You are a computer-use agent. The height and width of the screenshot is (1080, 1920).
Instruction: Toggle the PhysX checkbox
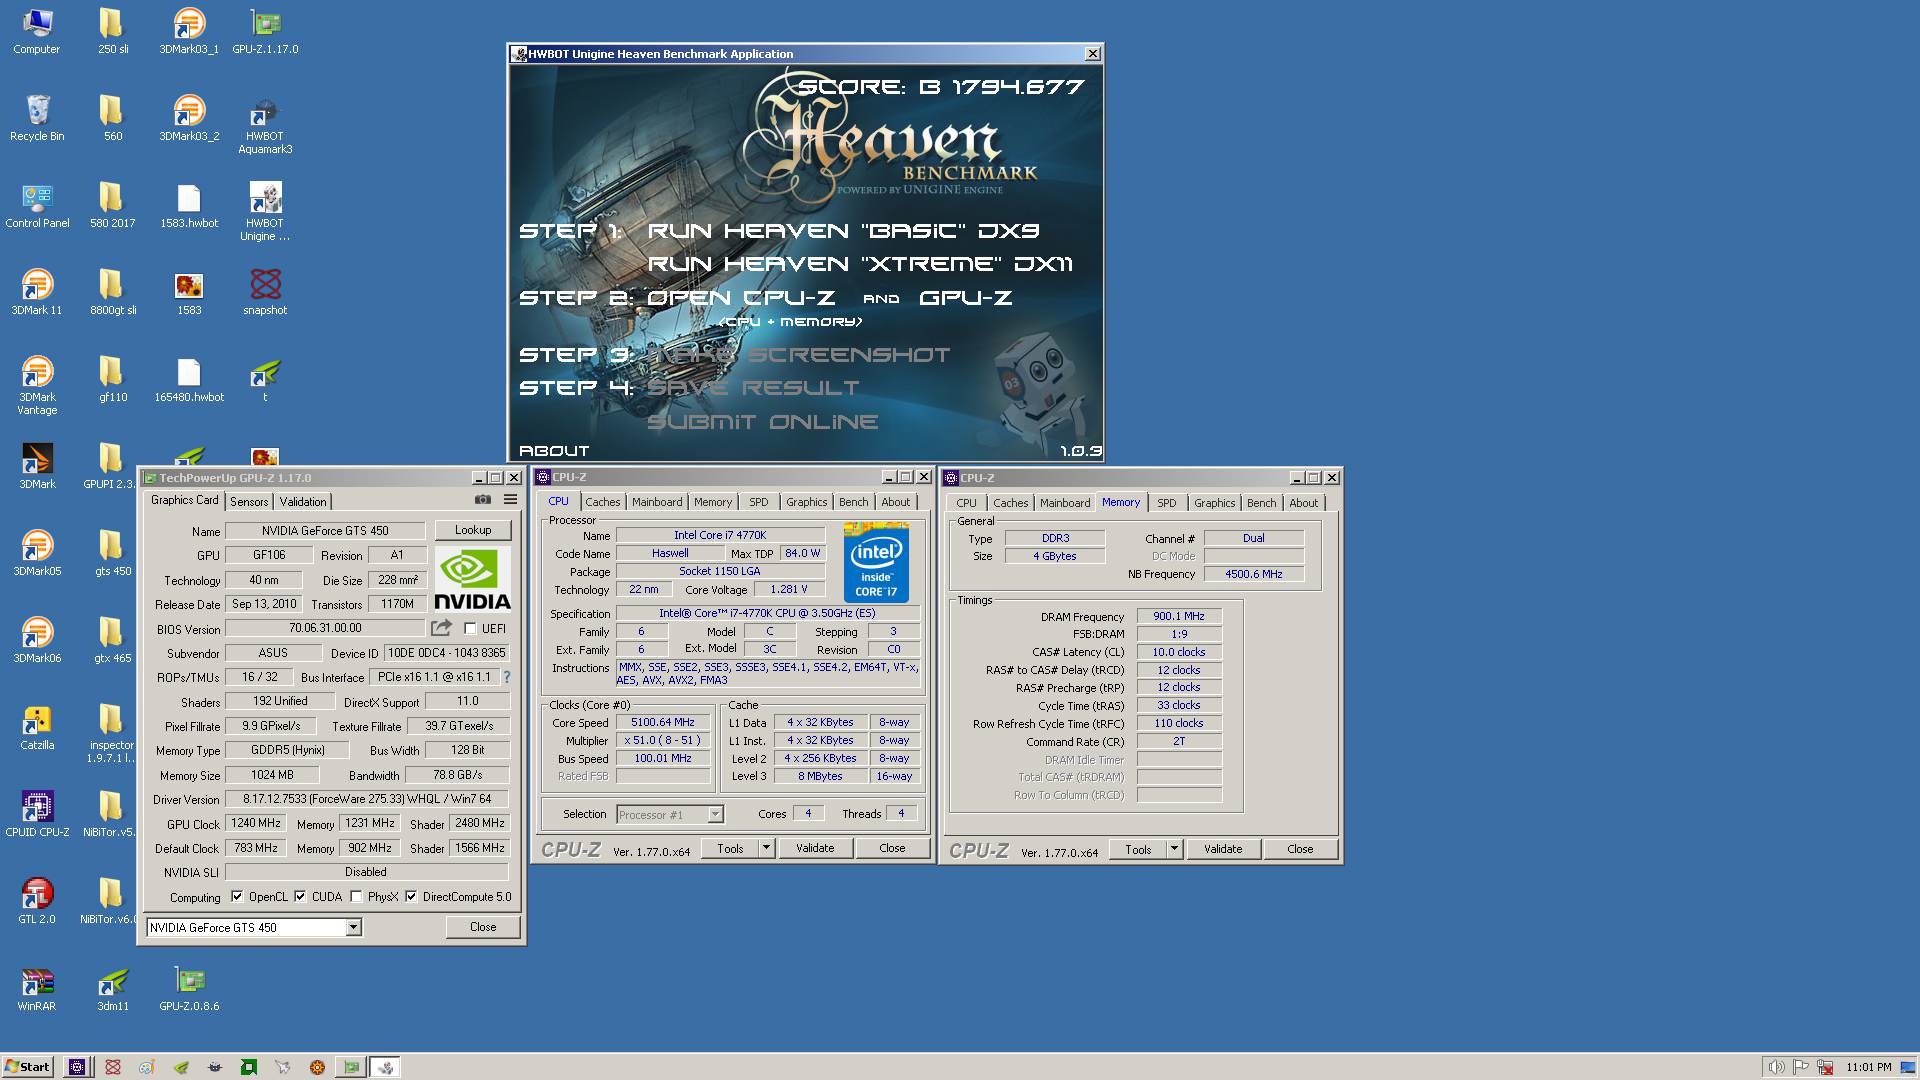356,897
